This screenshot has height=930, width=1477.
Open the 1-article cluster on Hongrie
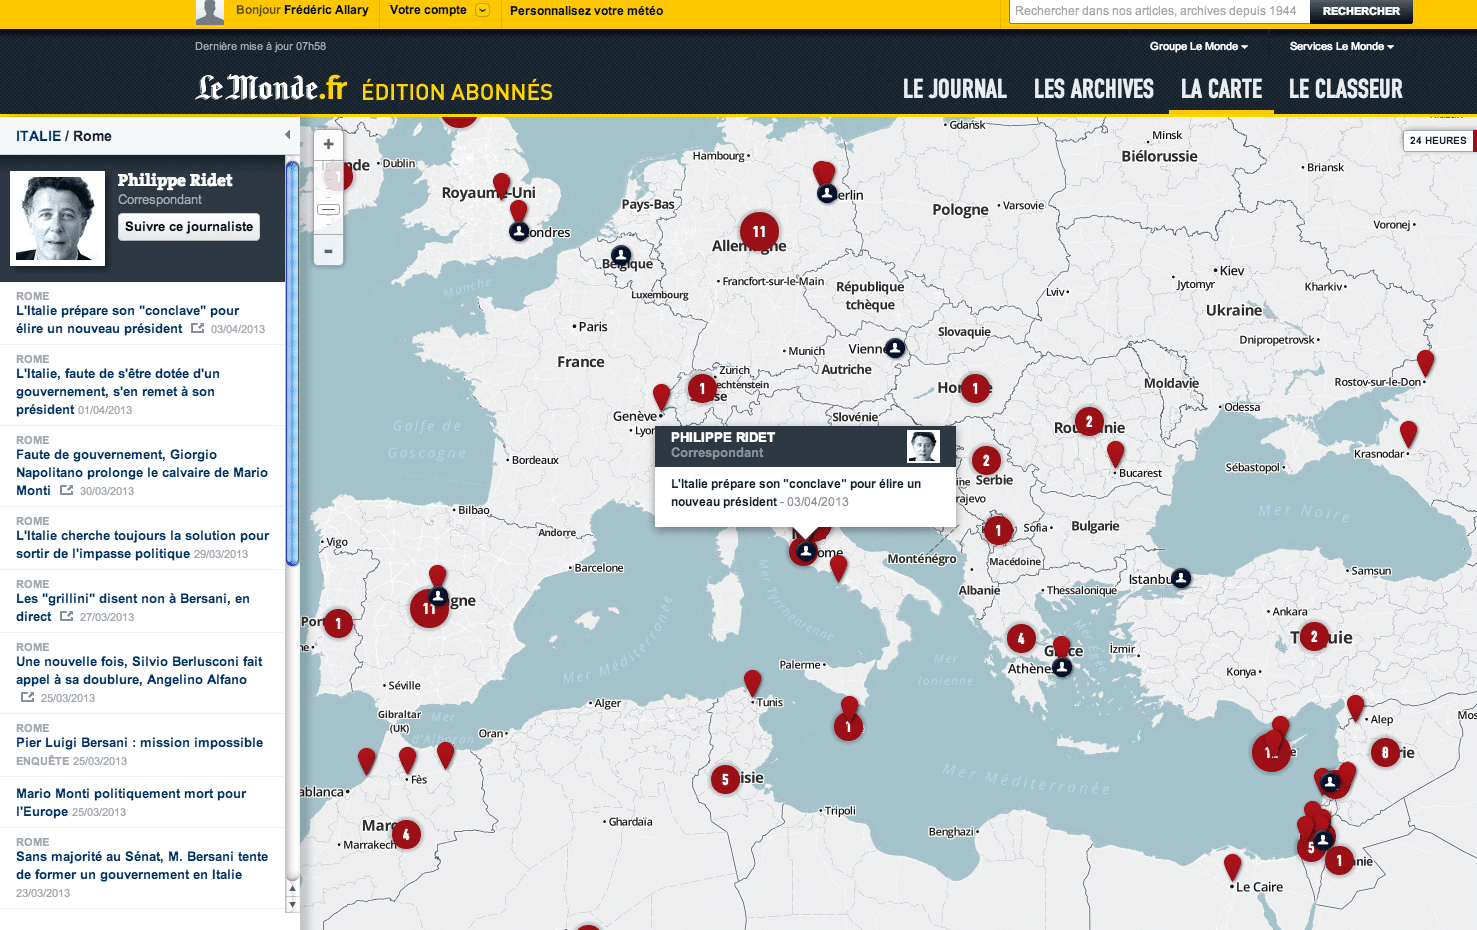[x=975, y=388]
